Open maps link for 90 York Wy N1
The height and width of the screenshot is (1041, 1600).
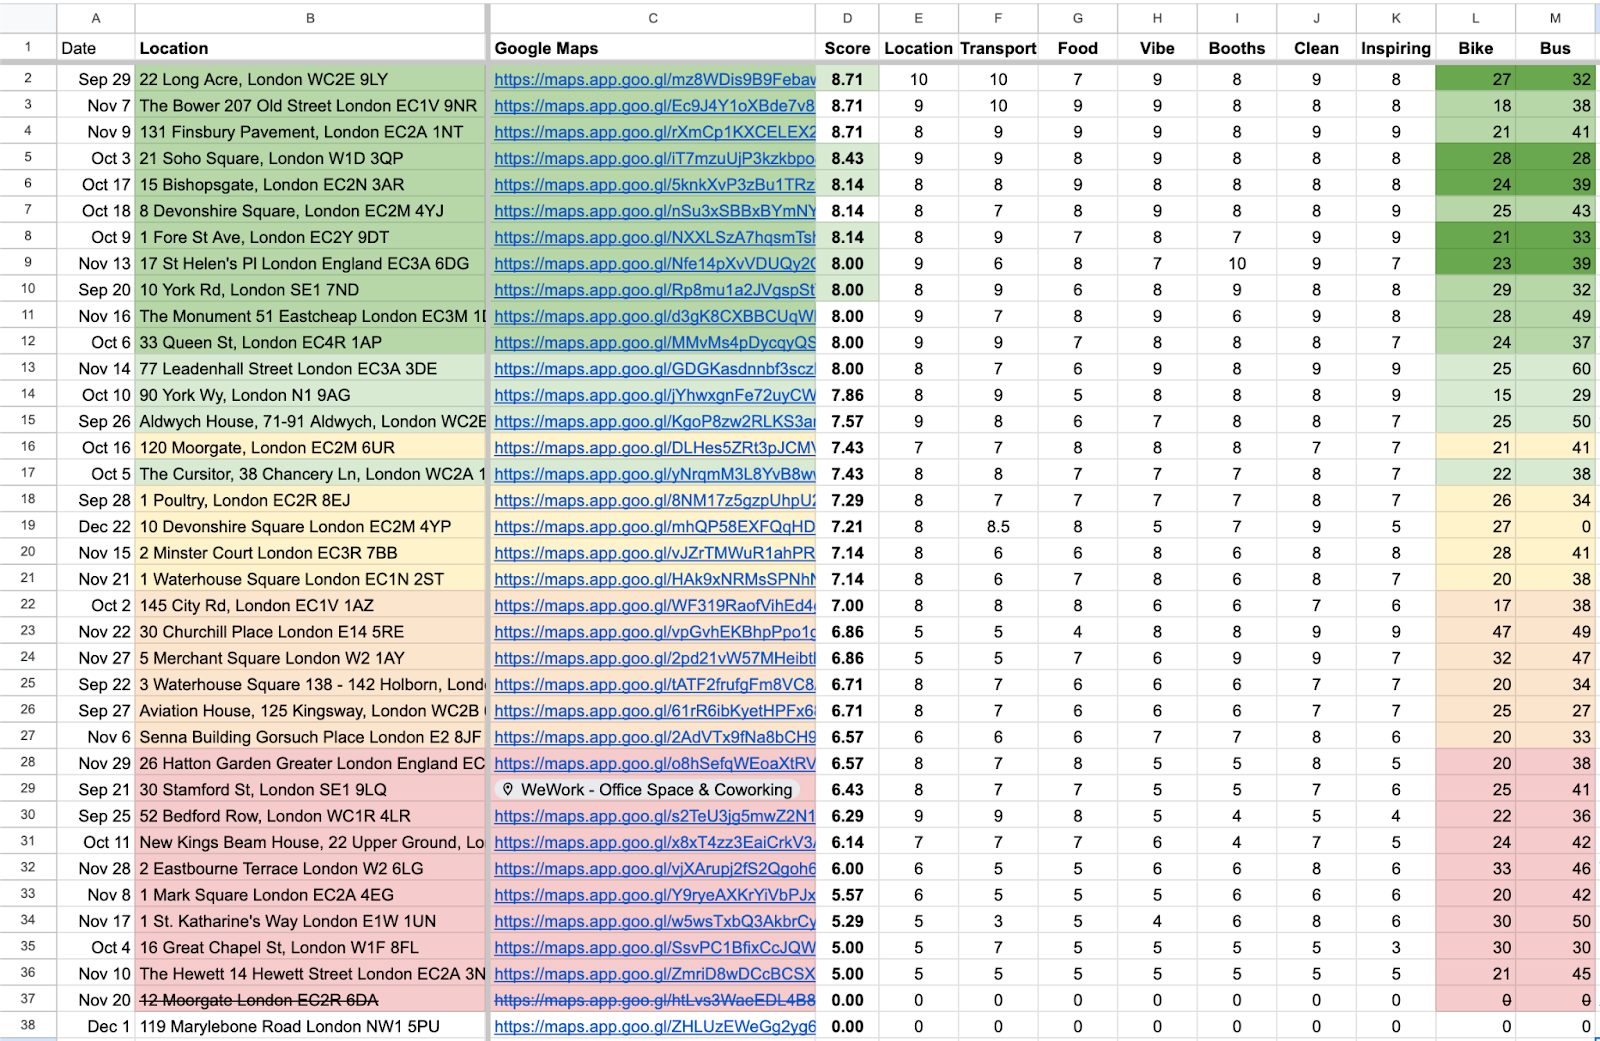point(655,395)
